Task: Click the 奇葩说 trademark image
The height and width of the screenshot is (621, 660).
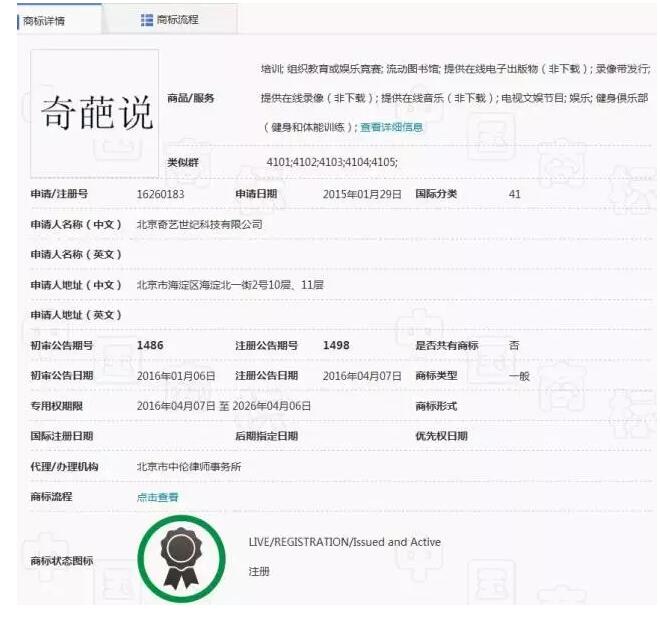Action: point(95,113)
